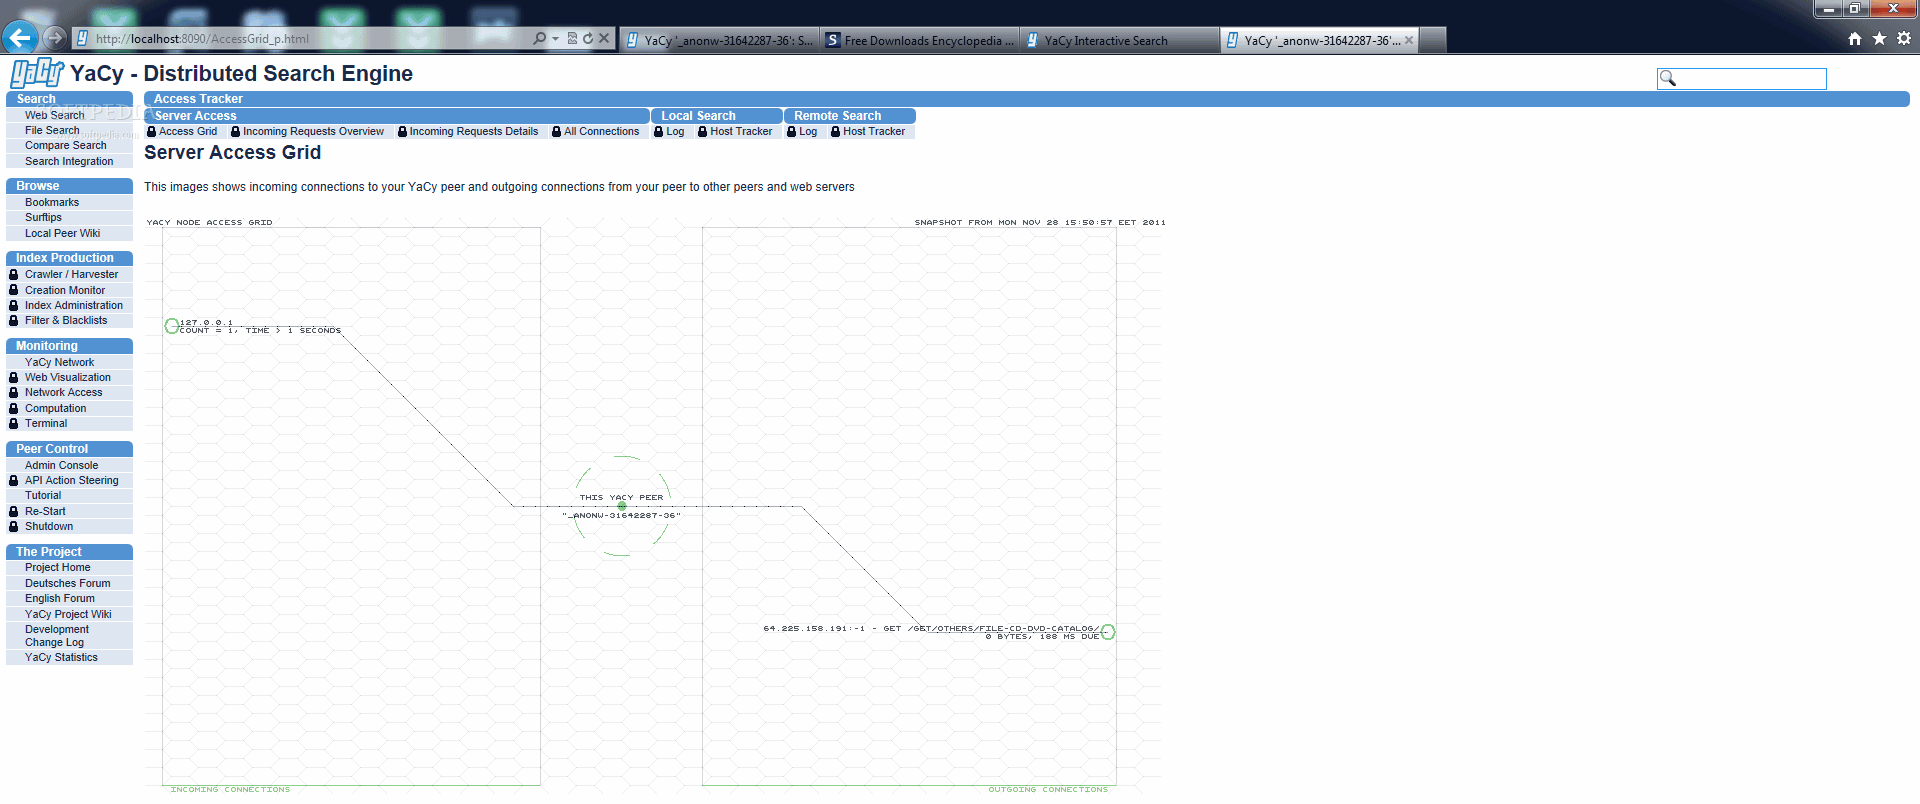Open the Remote Search menu header

click(x=849, y=116)
